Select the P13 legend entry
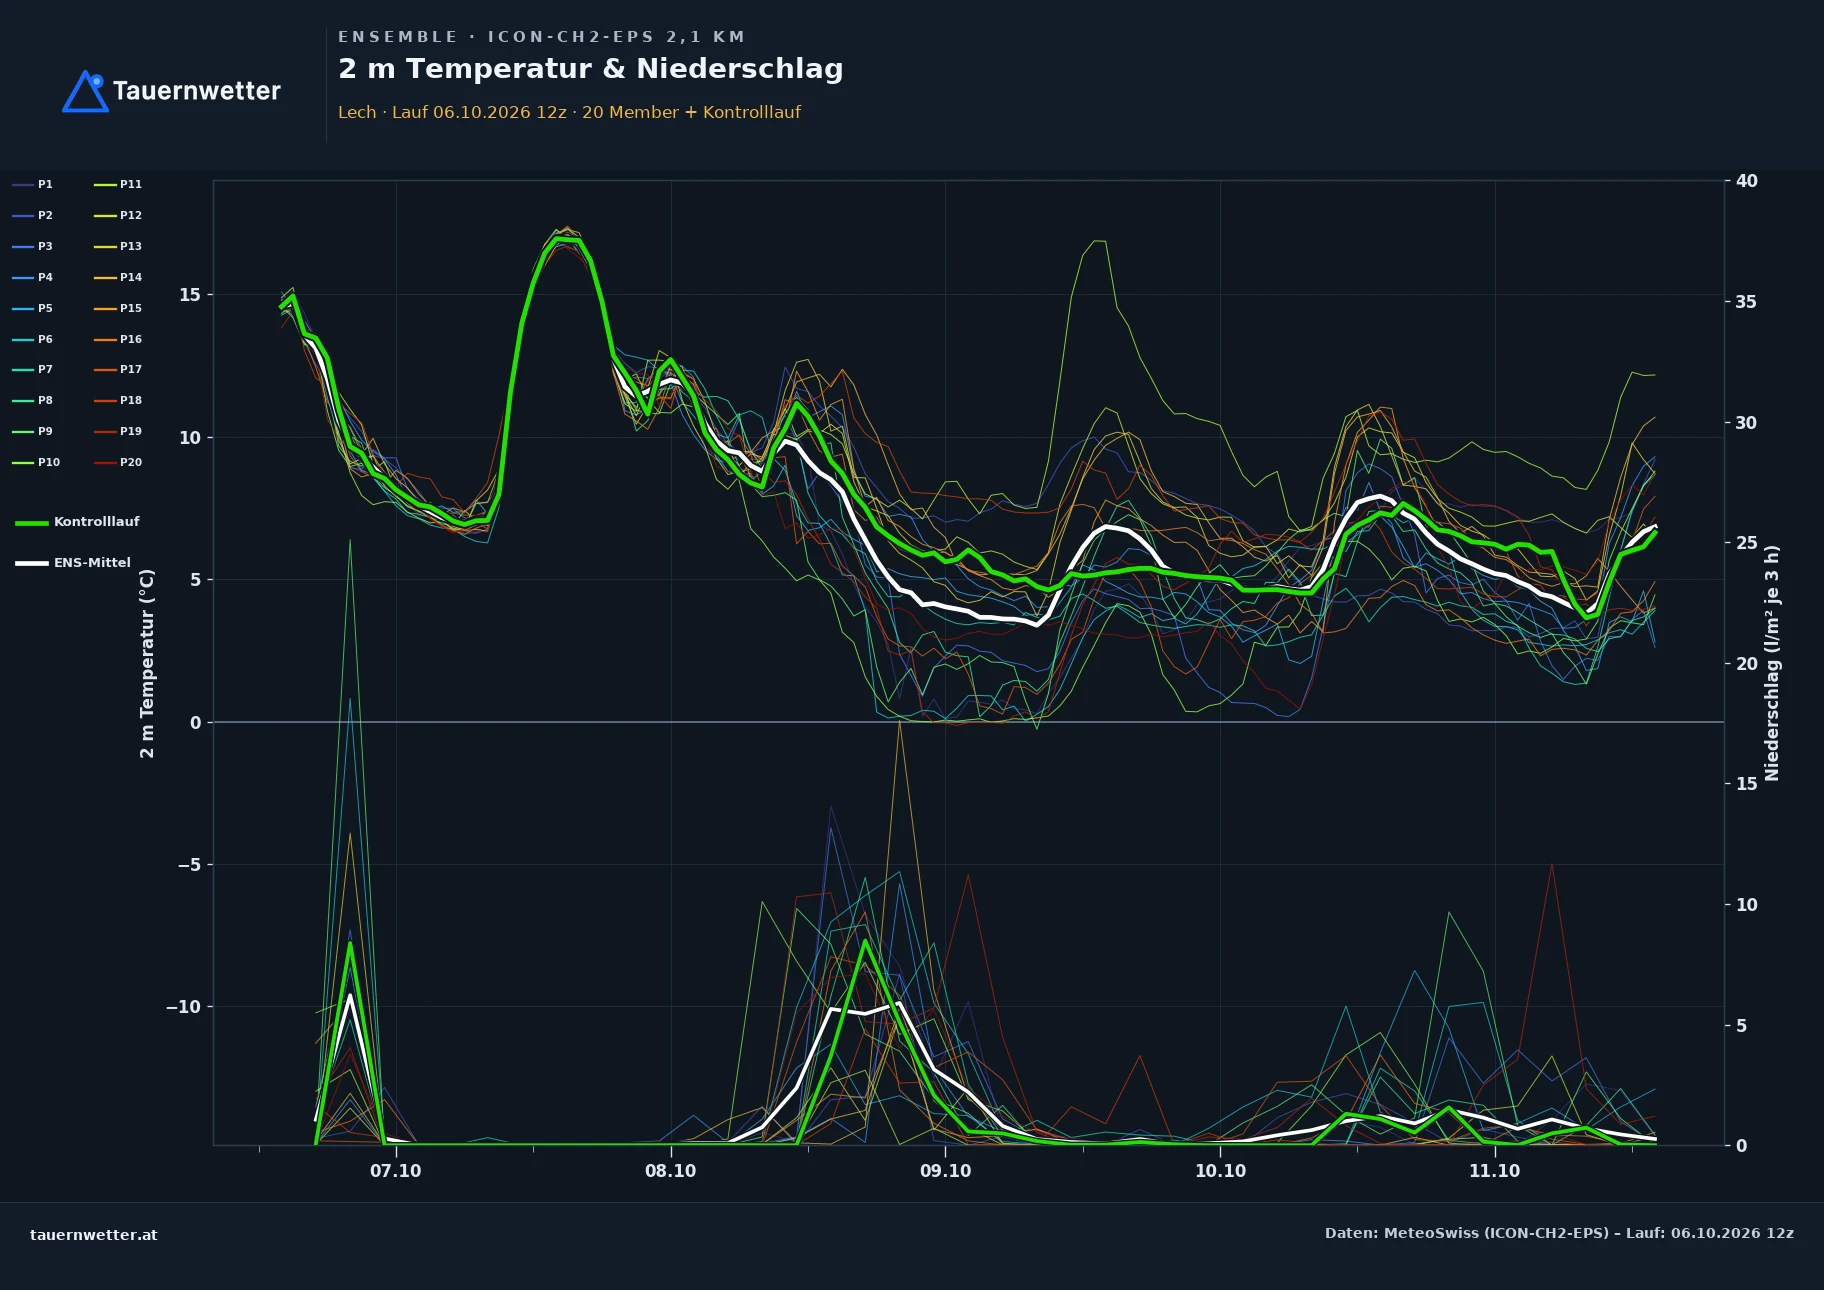Viewport: 1824px width, 1290px height. coord(118,247)
